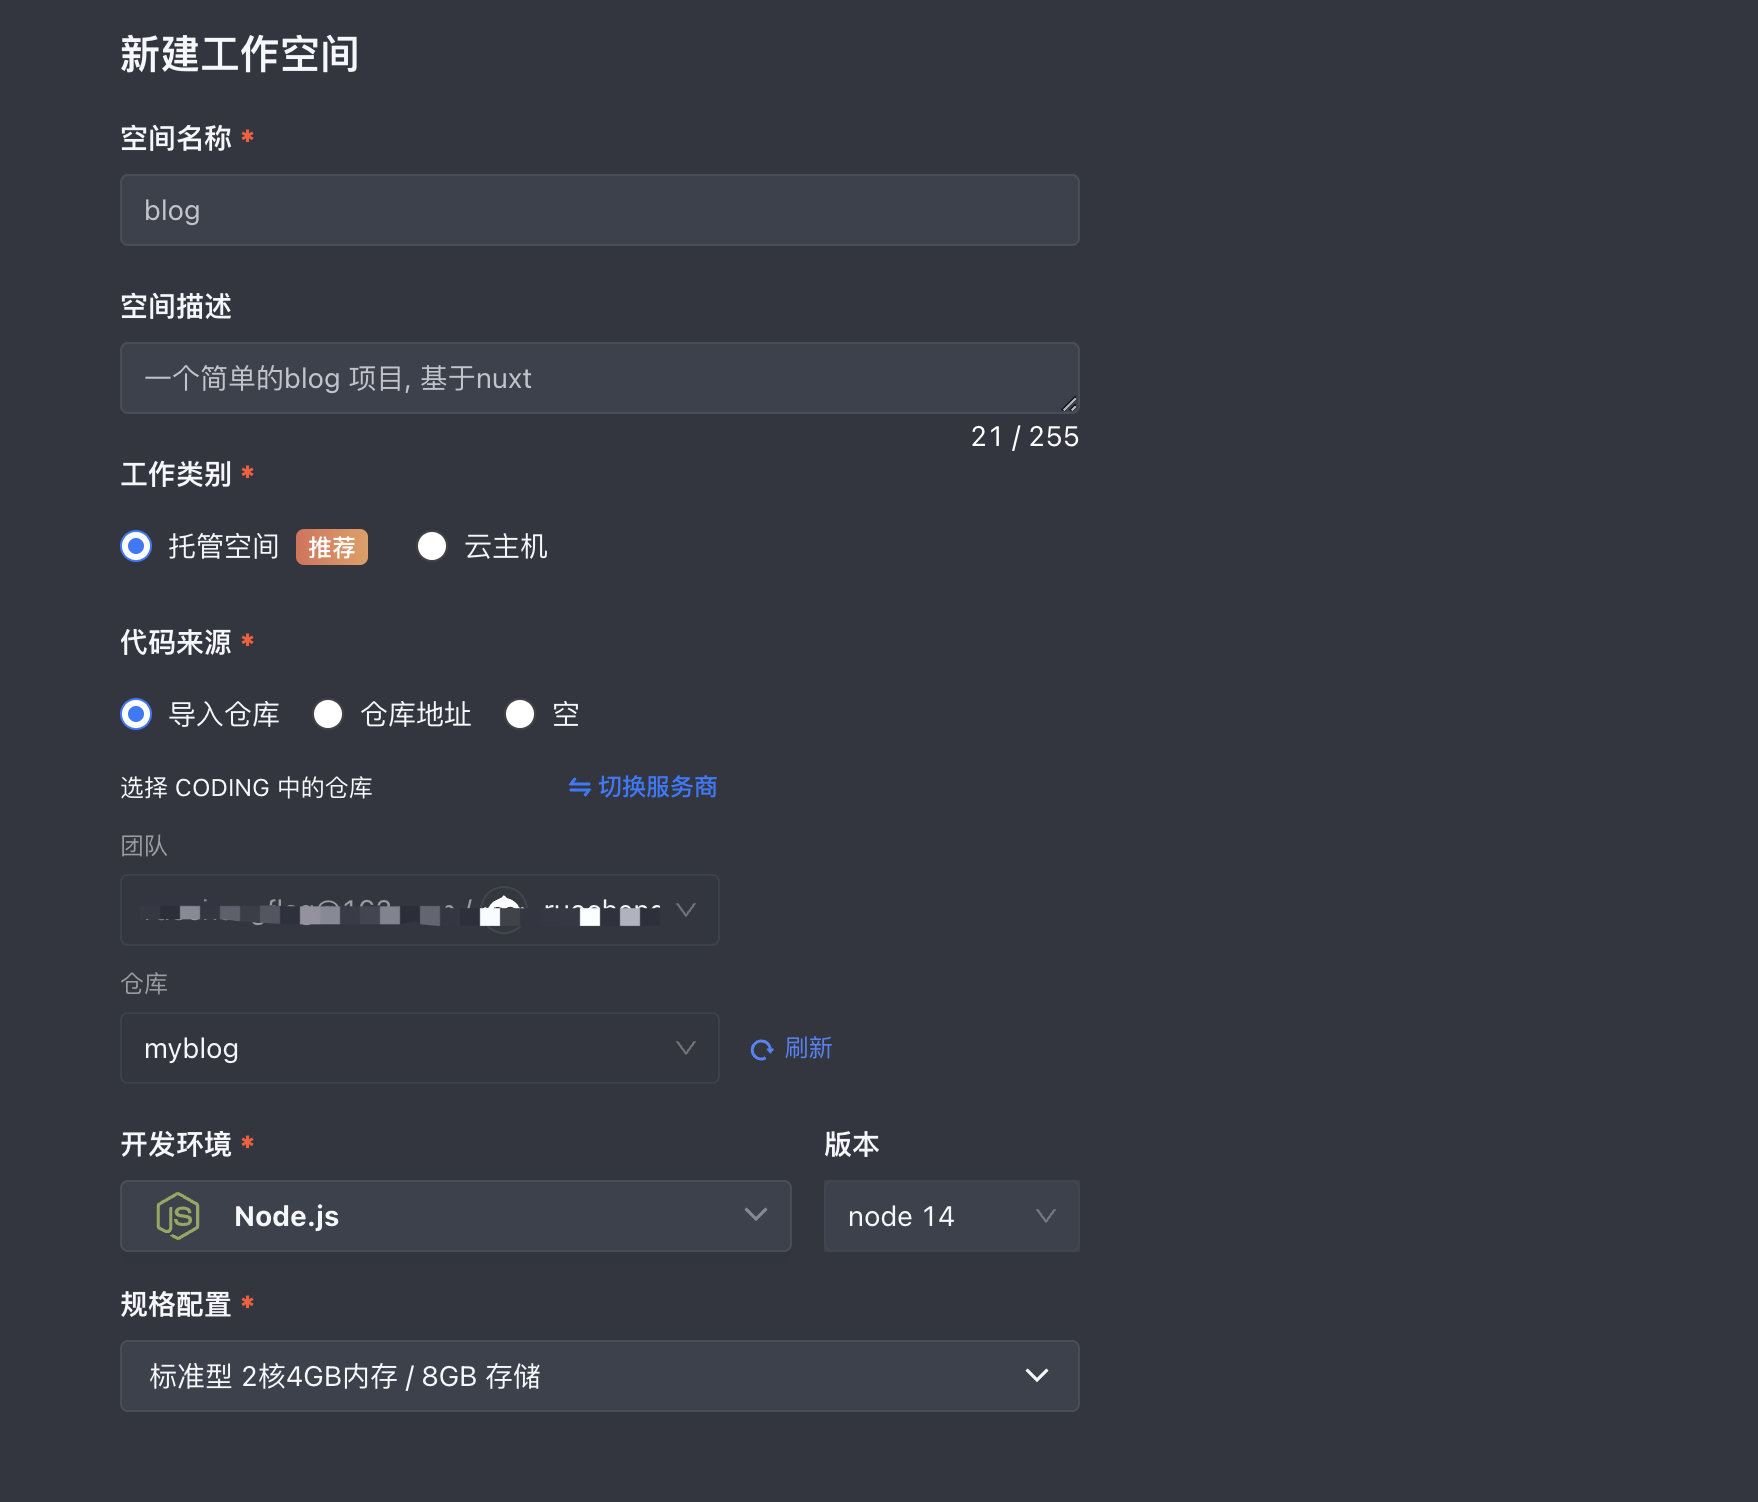
Task: Open the 标准型 2核4GB specification dropdown
Action: [x=598, y=1376]
